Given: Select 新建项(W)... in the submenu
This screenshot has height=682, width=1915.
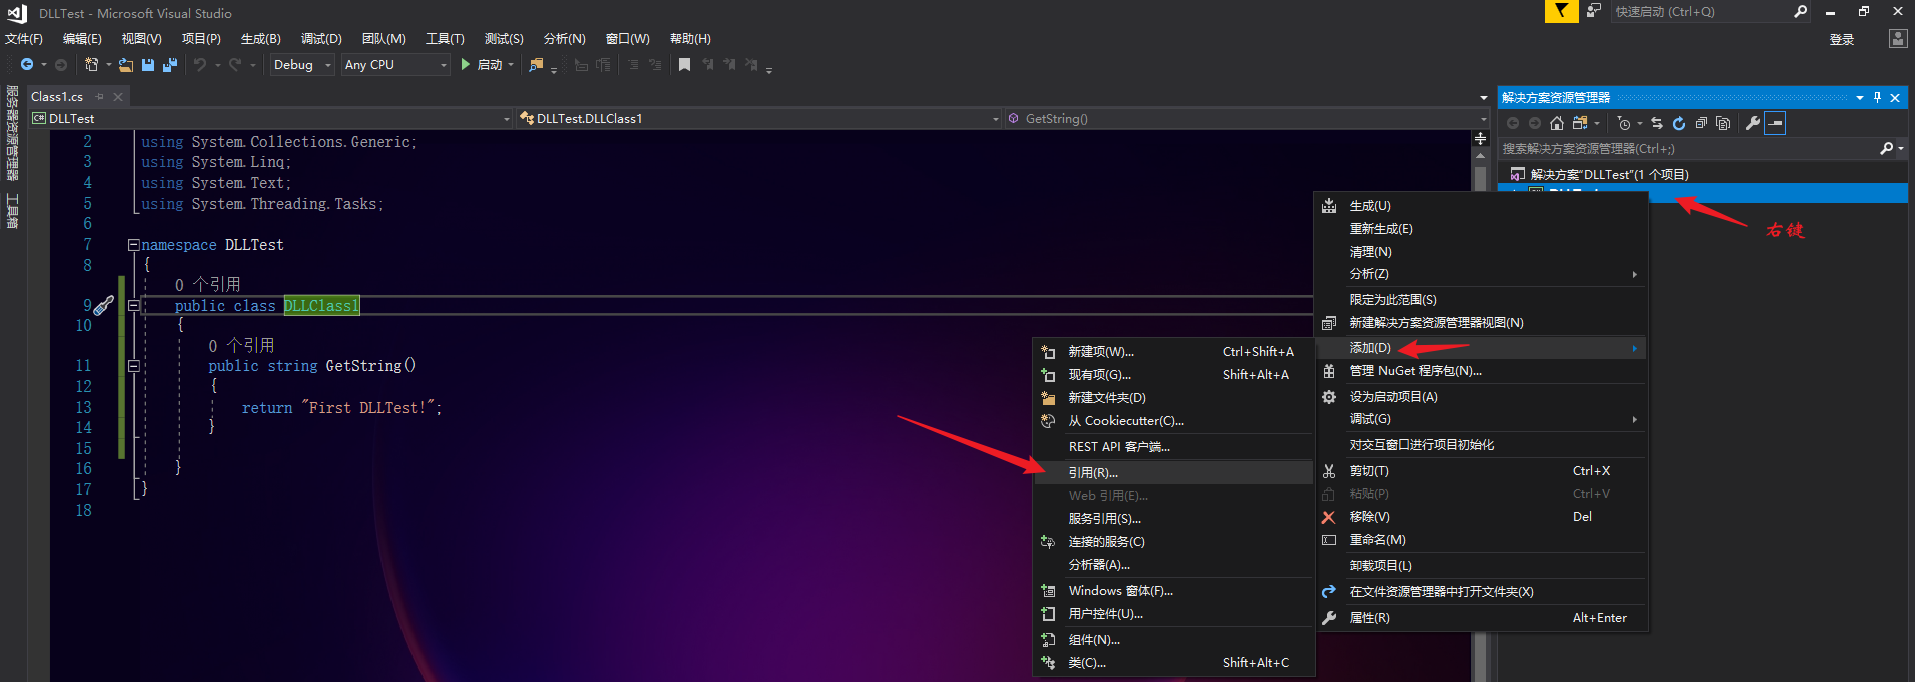Looking at the screenshot, I should 1173,352.
